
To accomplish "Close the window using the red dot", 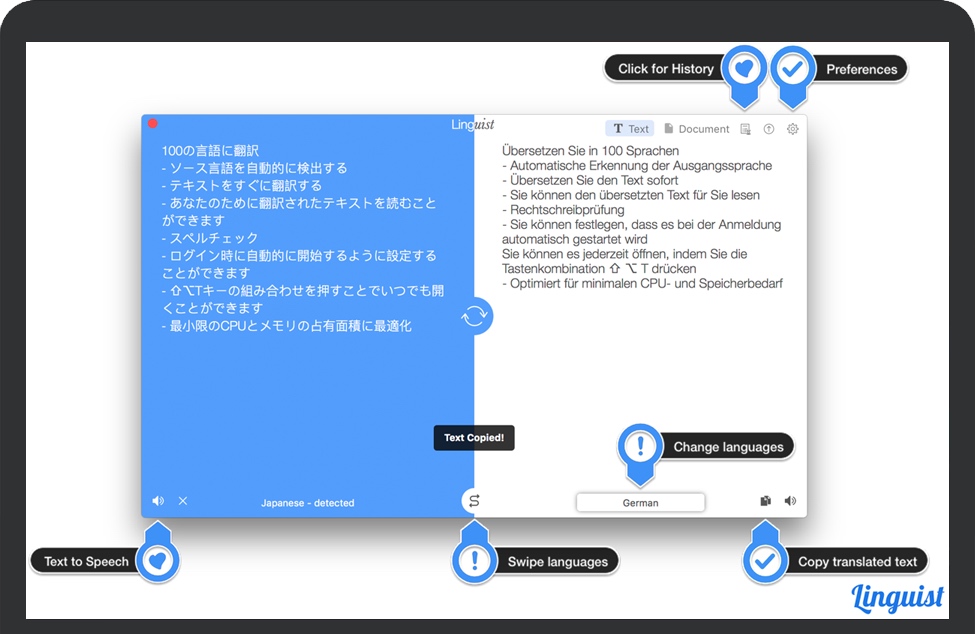I will tap(153, 124).
